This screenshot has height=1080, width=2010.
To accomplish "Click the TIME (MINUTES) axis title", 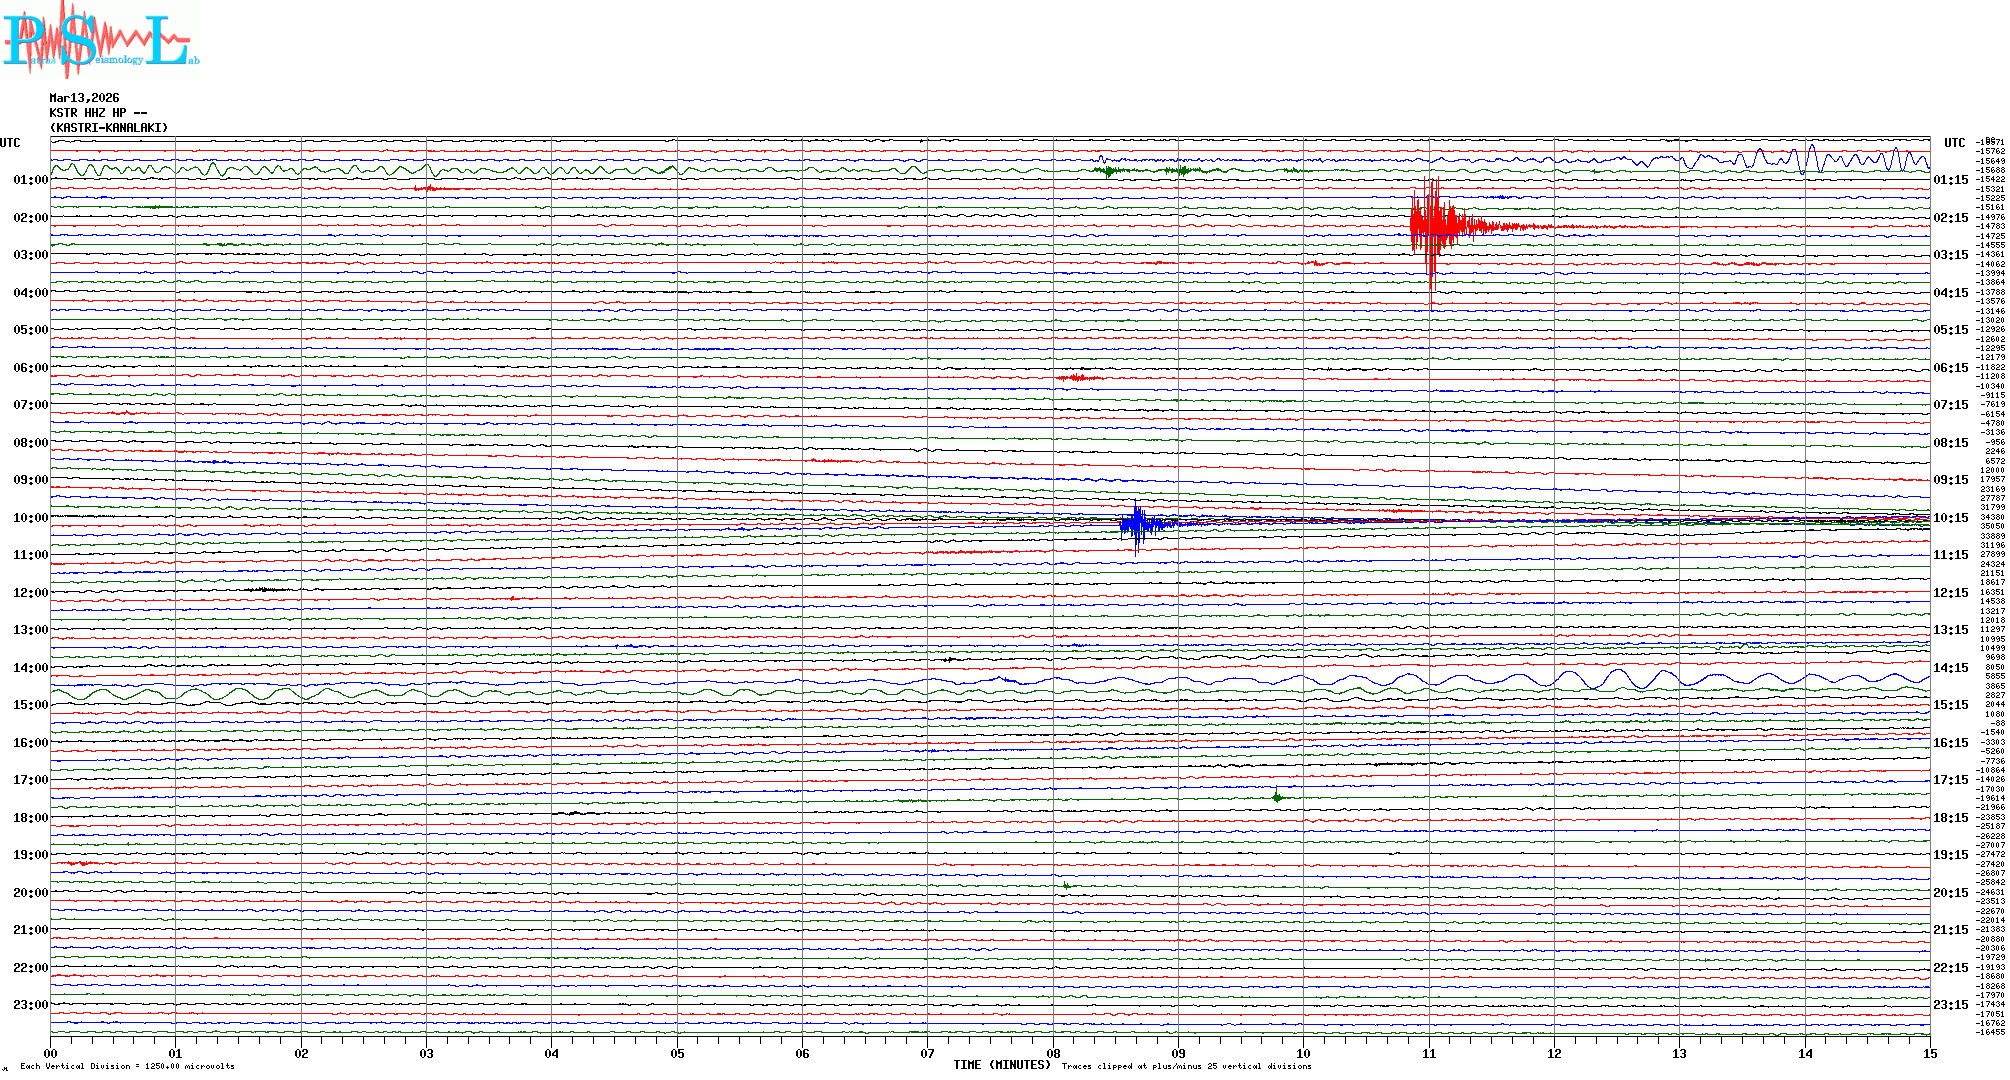I will [1001, 1066].
